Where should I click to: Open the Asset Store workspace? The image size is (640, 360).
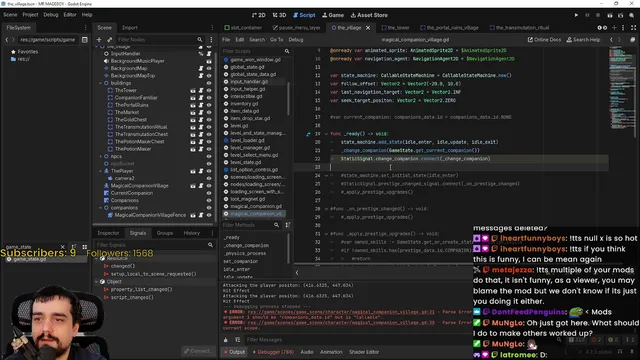(x=369, y=15)
